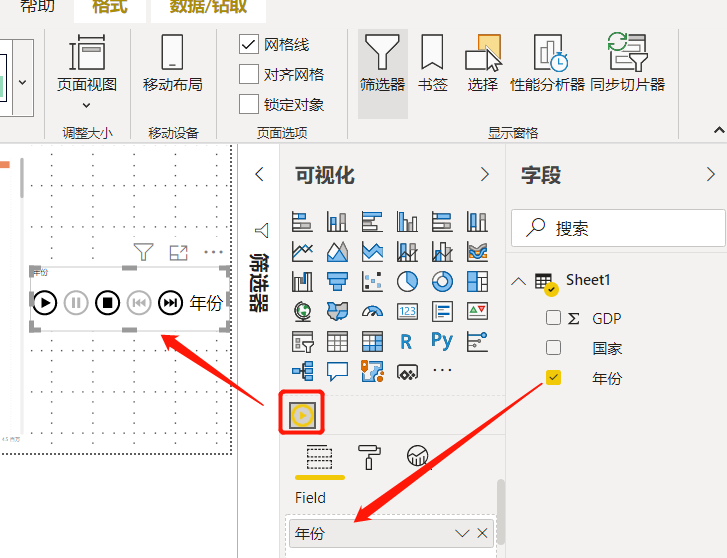Click the 搜索 fields search box
727x558 pixels.
pos(618,228)
